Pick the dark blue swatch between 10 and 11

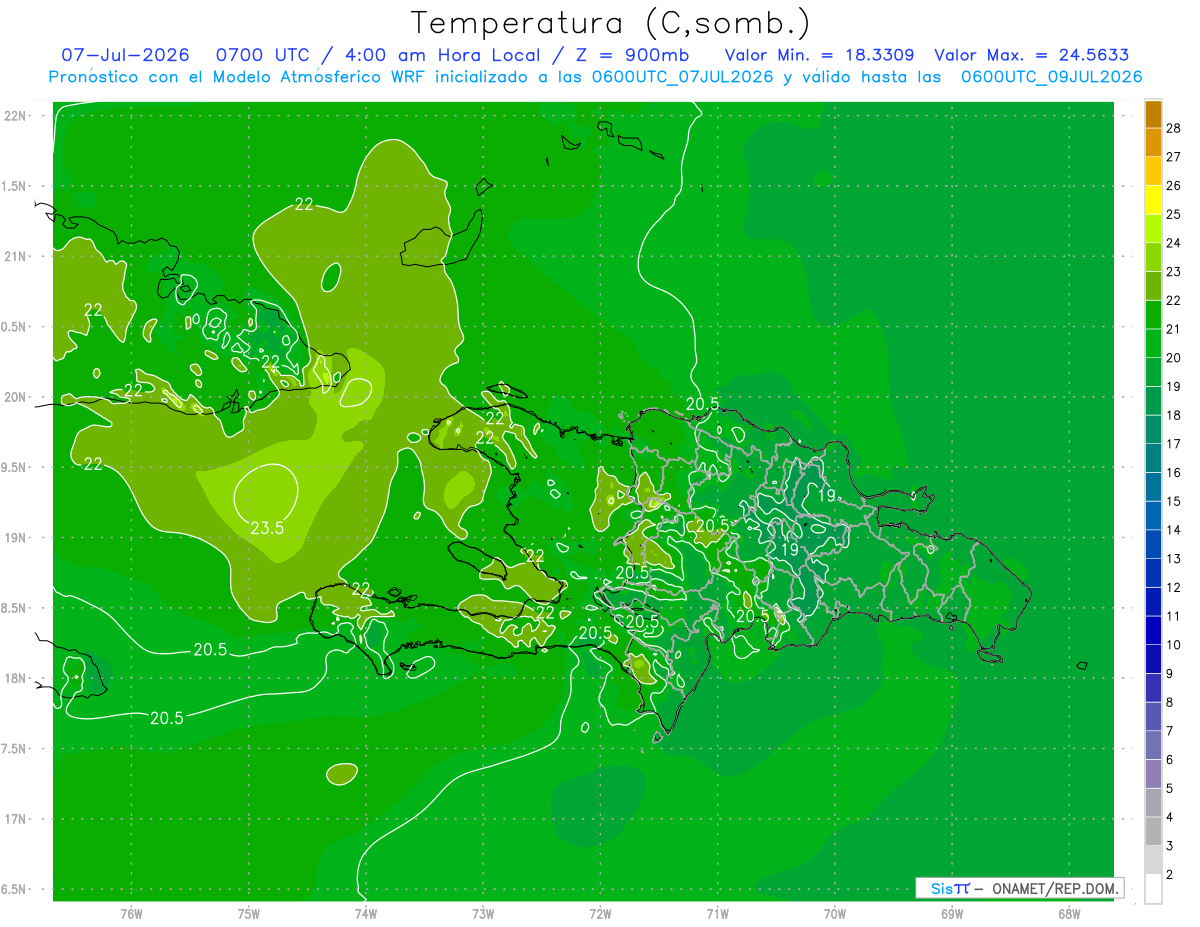pos(1153,631)
